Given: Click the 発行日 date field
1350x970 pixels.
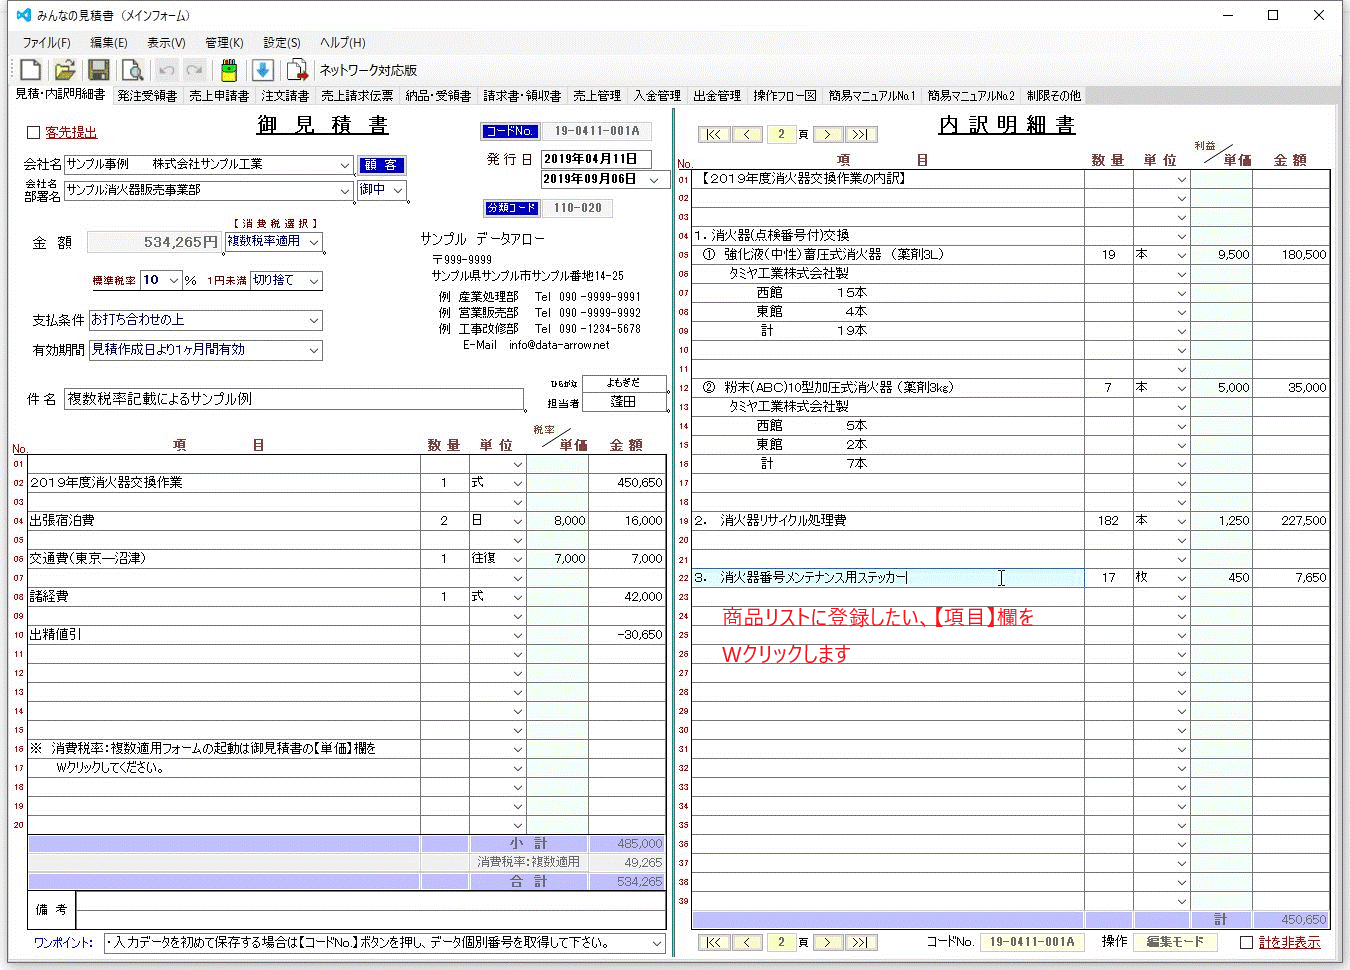Looking at the screenshot, I should click(x=596, y=159).
